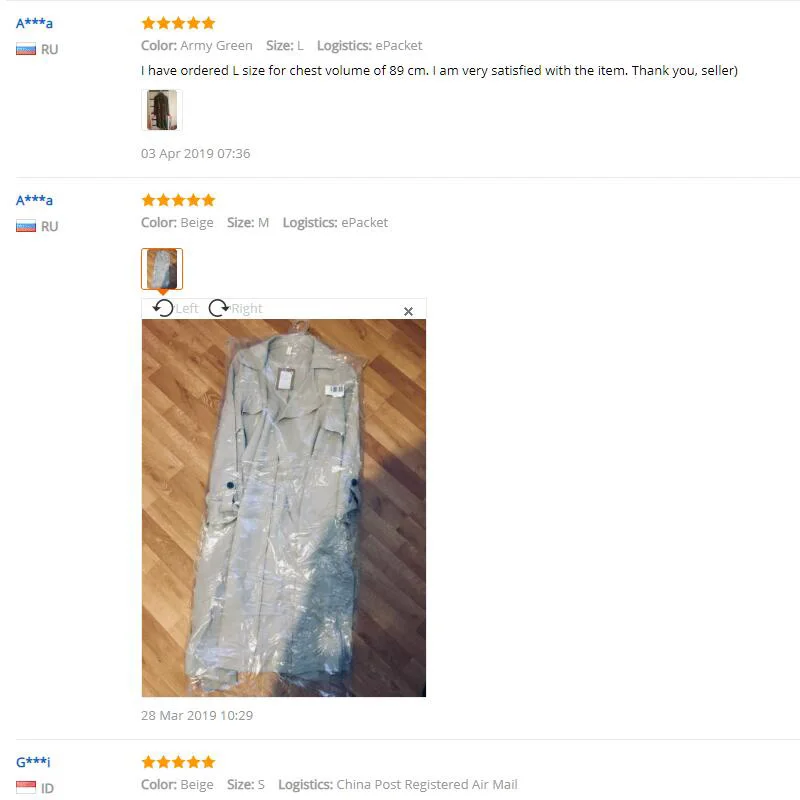800x800 pixels.
Task: Click the Beige M review star rating
Action: click(179, 200)
